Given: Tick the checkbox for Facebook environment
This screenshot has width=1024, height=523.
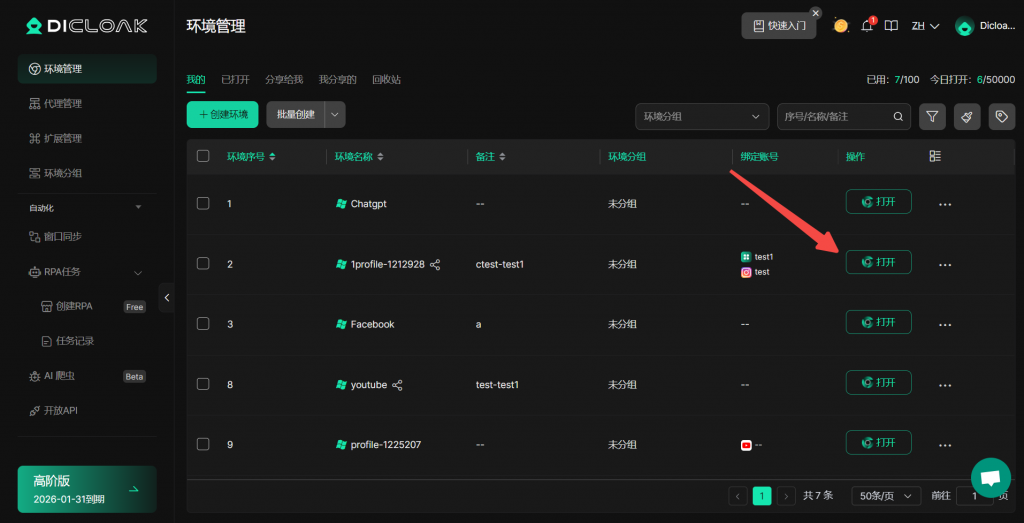Looking at the screenshot, I should click(x=203, y=324).
